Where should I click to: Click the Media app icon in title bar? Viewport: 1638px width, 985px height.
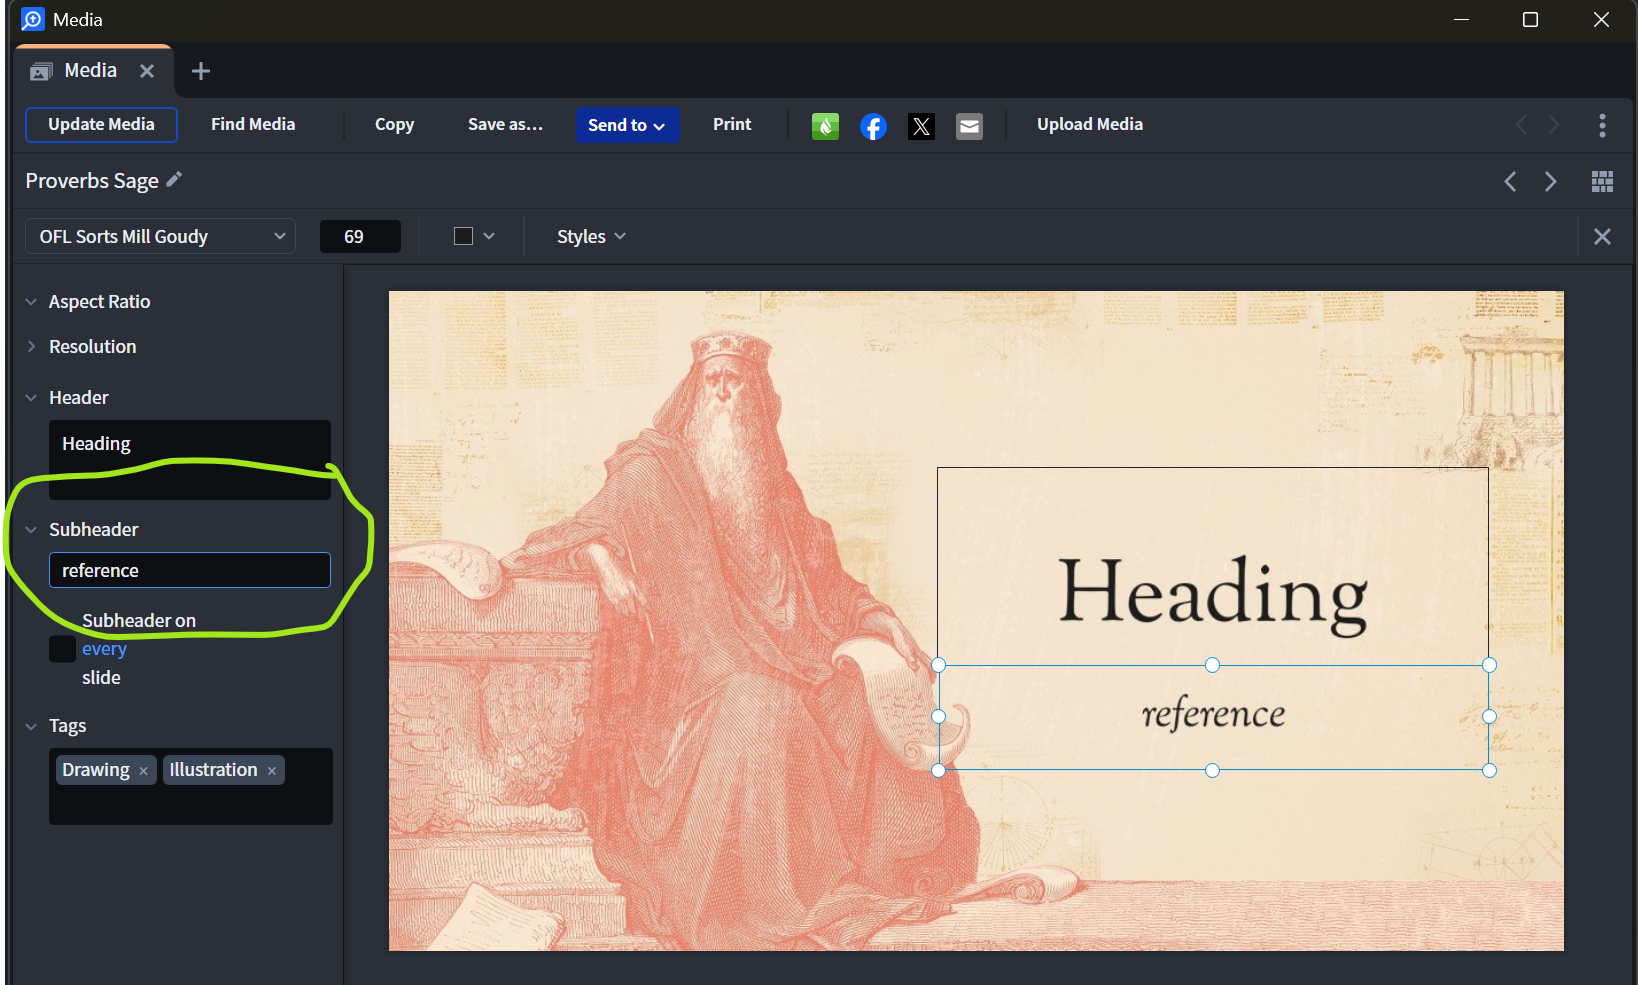coord(33,20)
